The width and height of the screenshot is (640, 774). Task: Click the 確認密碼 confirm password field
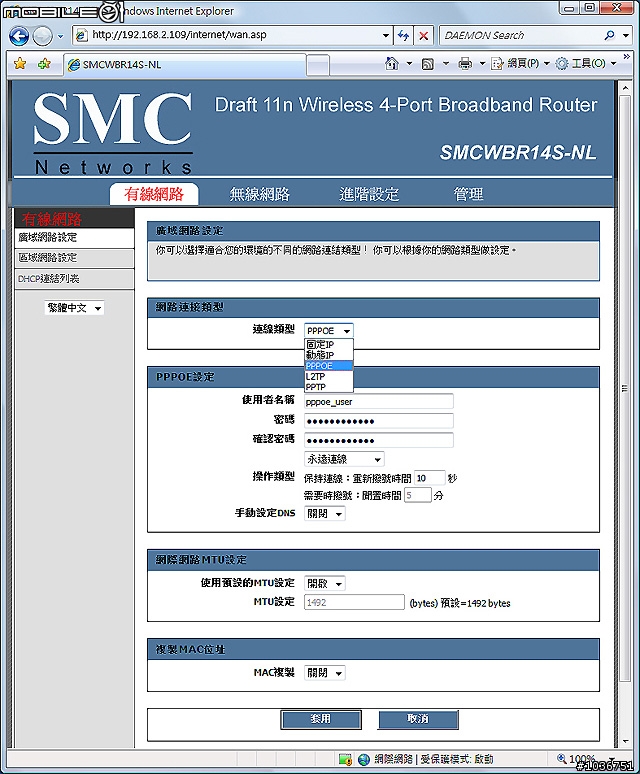tap(378, 440)
